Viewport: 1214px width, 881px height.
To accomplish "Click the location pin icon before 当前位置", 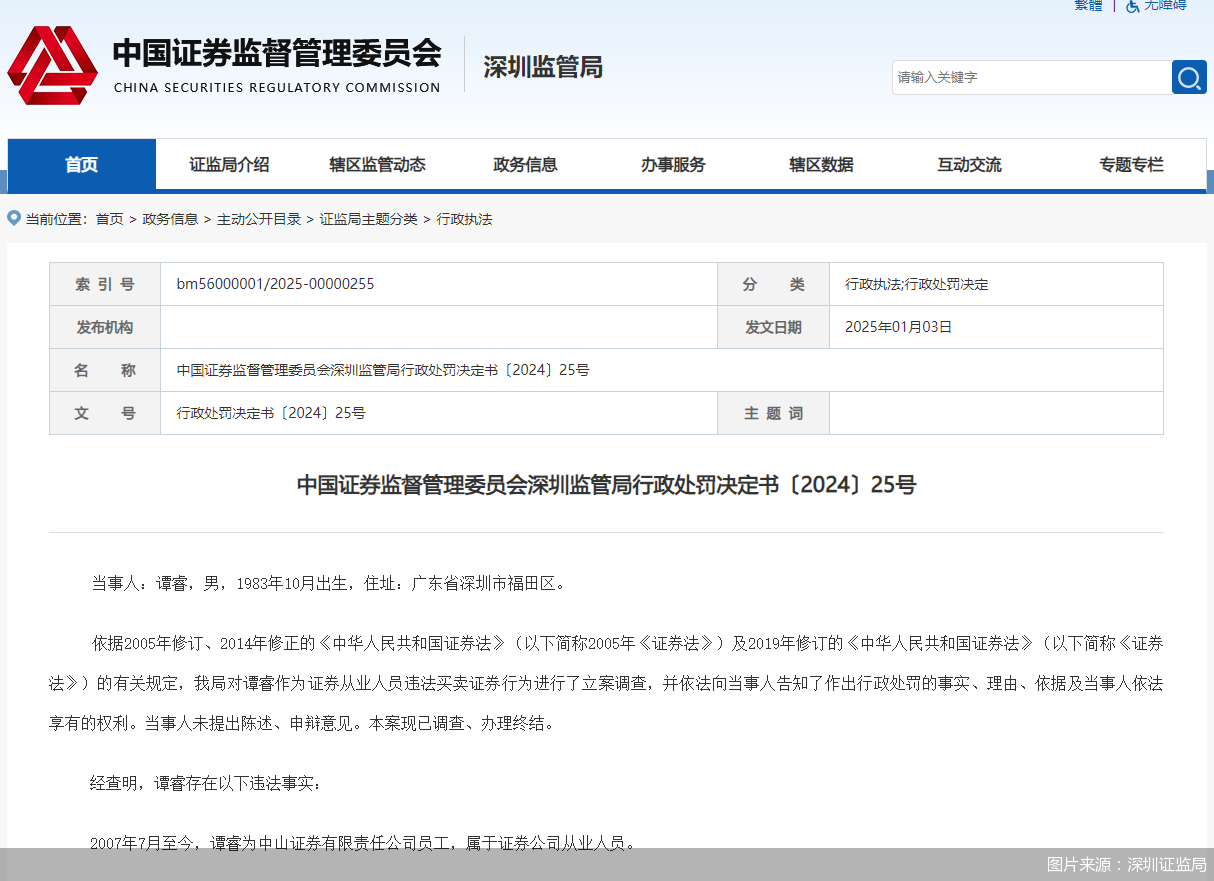I will pos(14,218).
